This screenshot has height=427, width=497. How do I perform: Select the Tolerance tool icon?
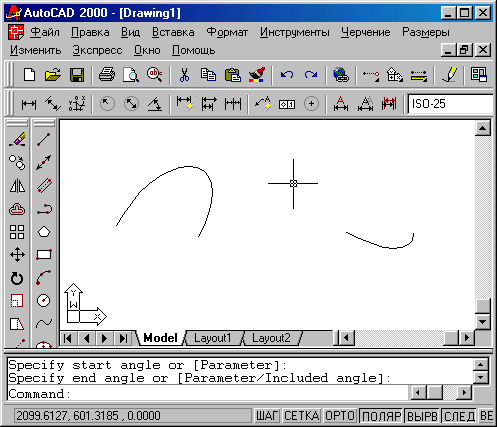(x=287, y=104)
